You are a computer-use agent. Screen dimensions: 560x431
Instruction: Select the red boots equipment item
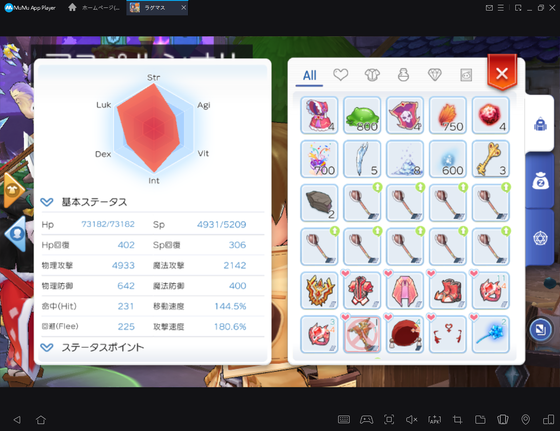click(x=448, y=290)
